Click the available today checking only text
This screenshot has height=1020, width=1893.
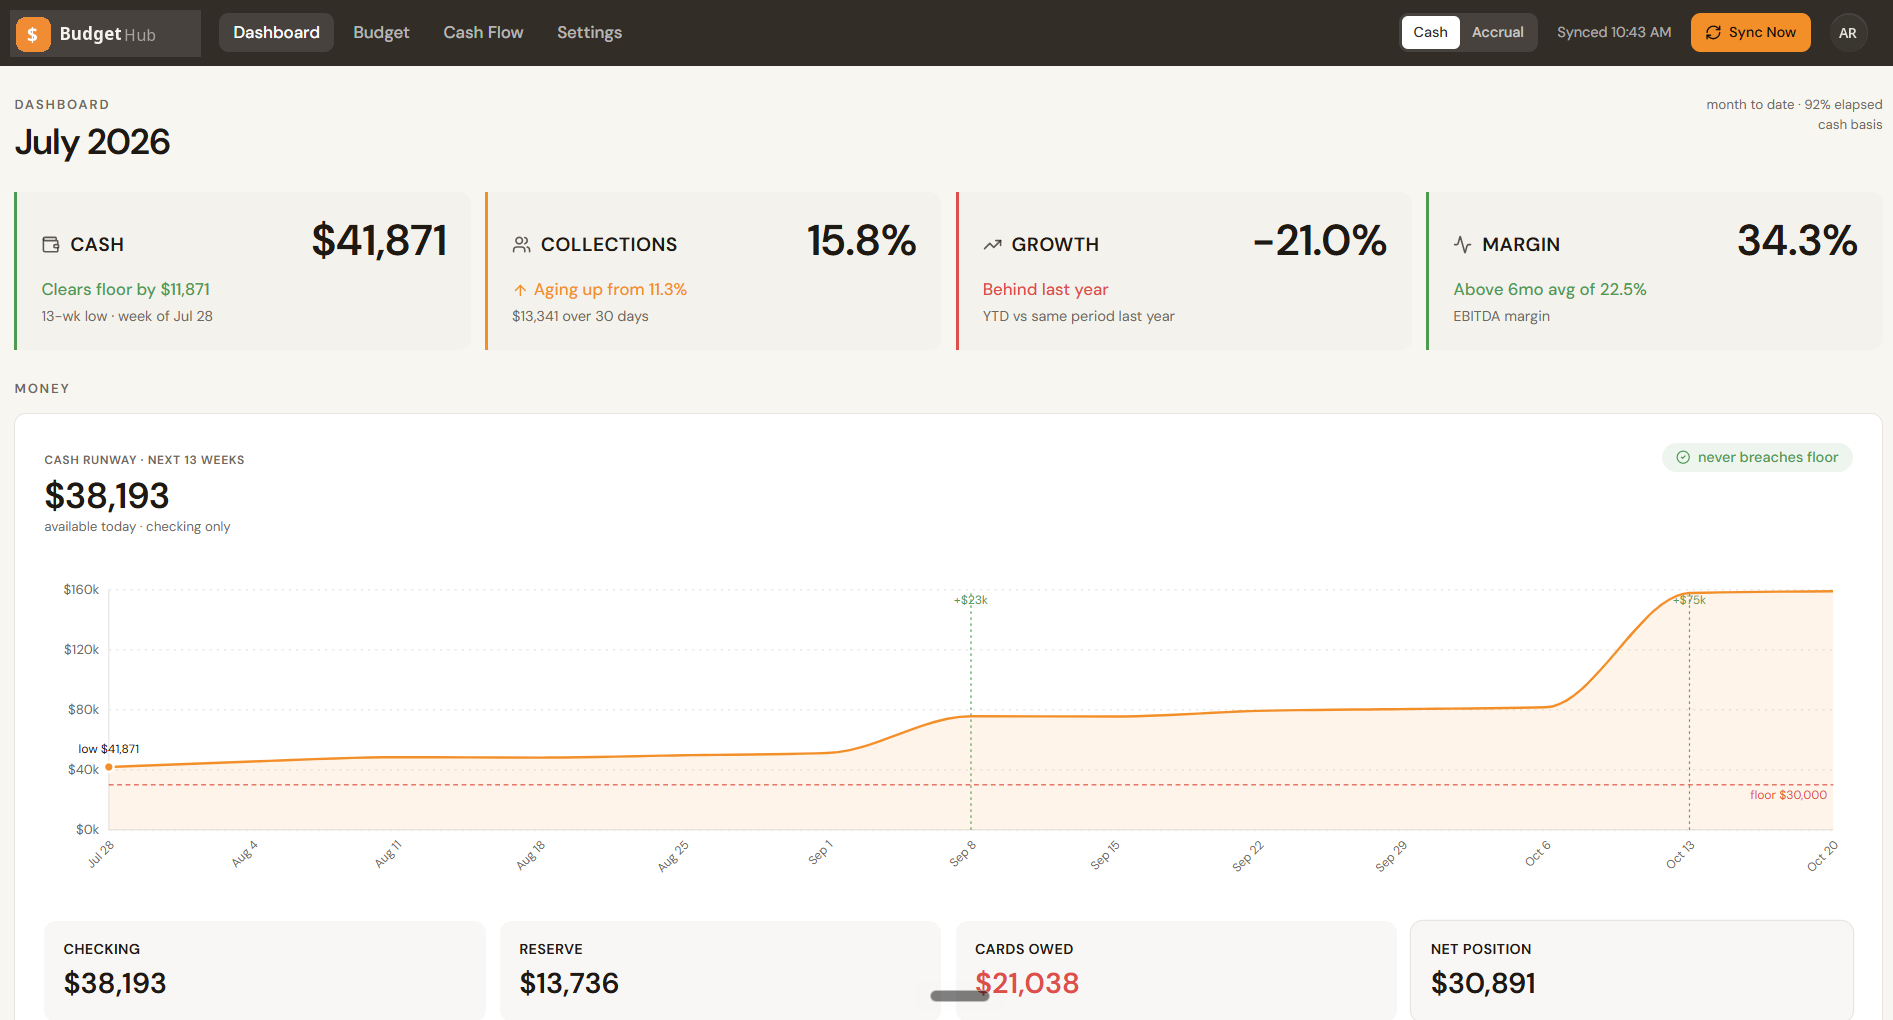137,527
